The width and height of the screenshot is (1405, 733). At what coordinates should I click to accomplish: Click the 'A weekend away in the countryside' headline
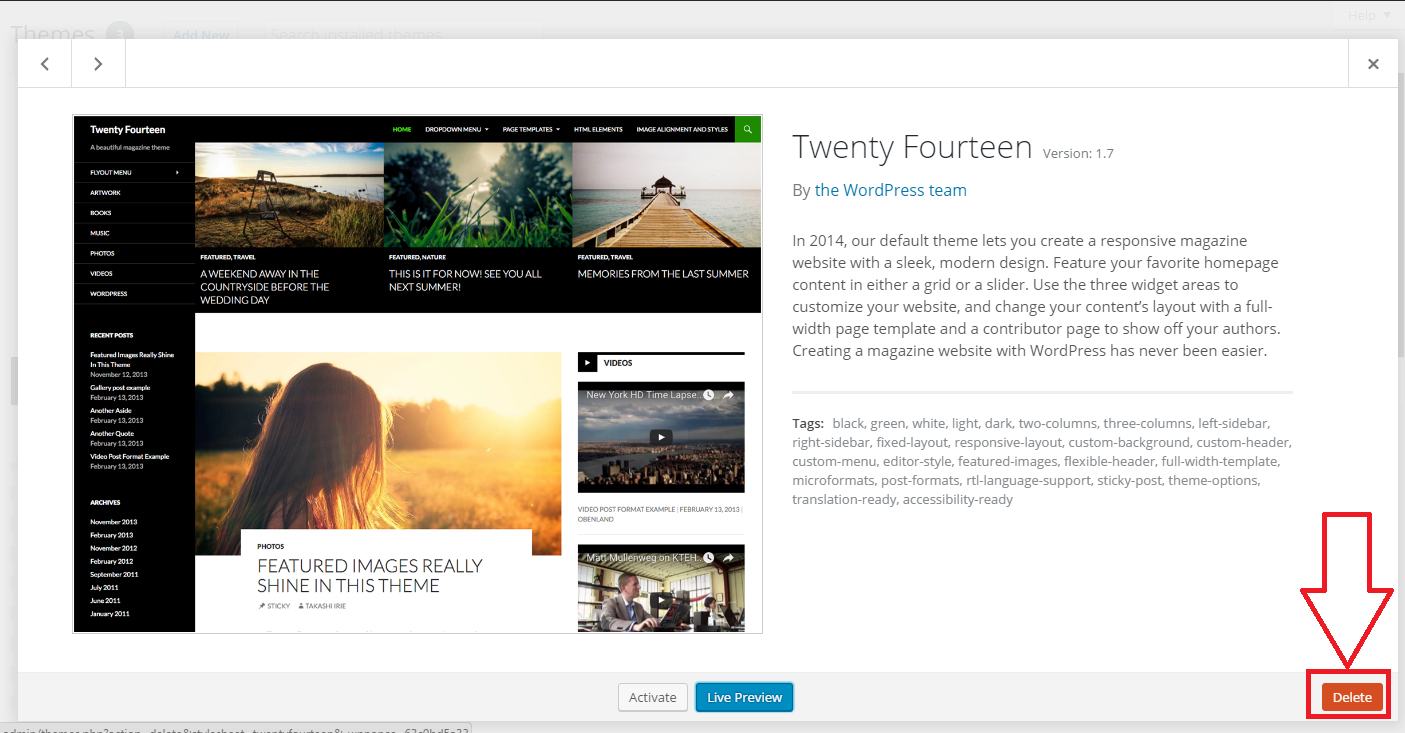[264, 287]
